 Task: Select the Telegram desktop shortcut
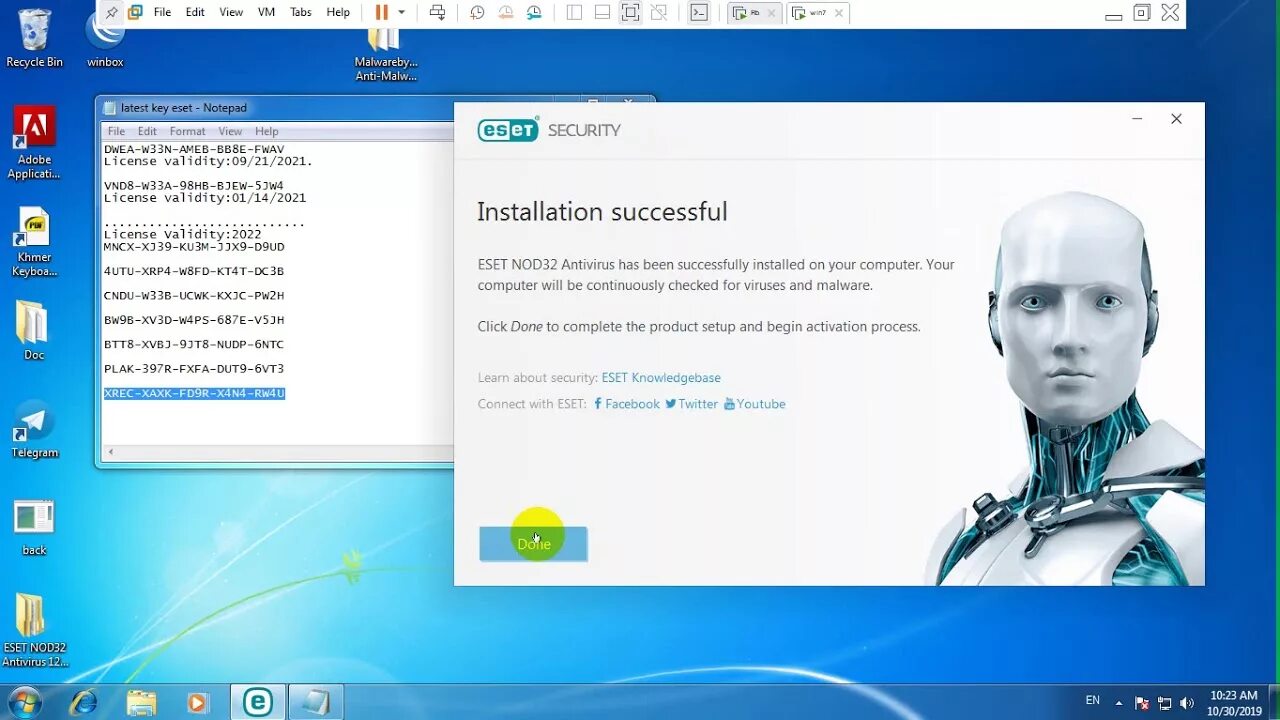click(34, 429)
